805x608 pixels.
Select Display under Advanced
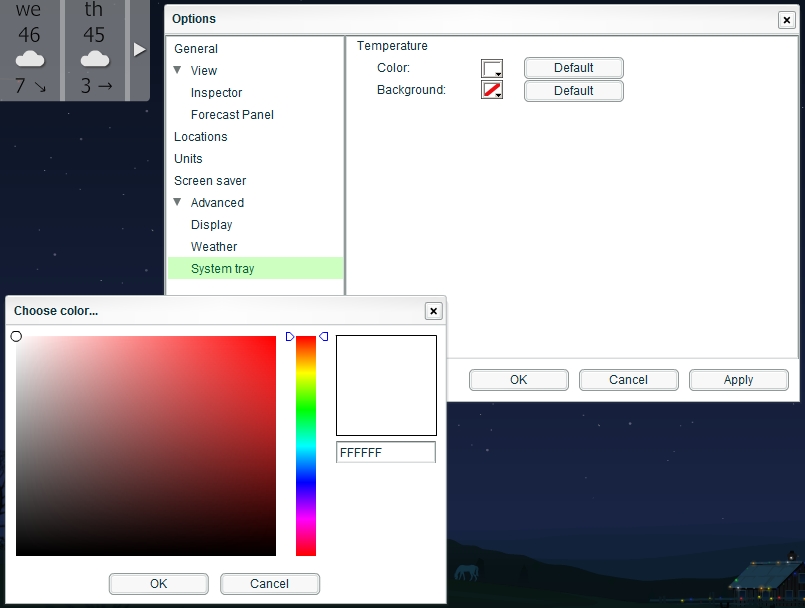click(211, 225)
